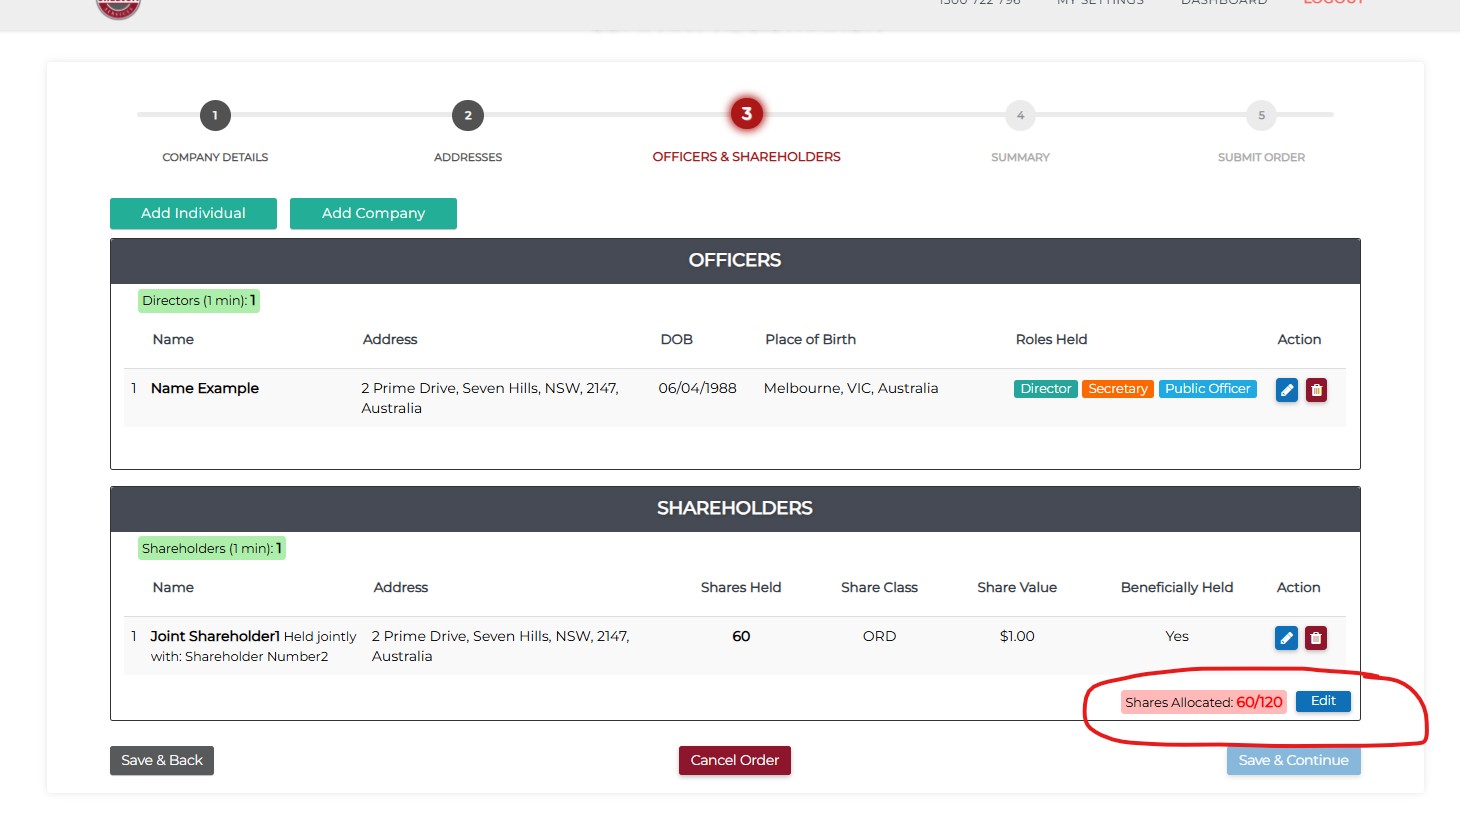Click Save & Continue
The width and height of the screenshot is (1460, 815).
coord(1293,760)
